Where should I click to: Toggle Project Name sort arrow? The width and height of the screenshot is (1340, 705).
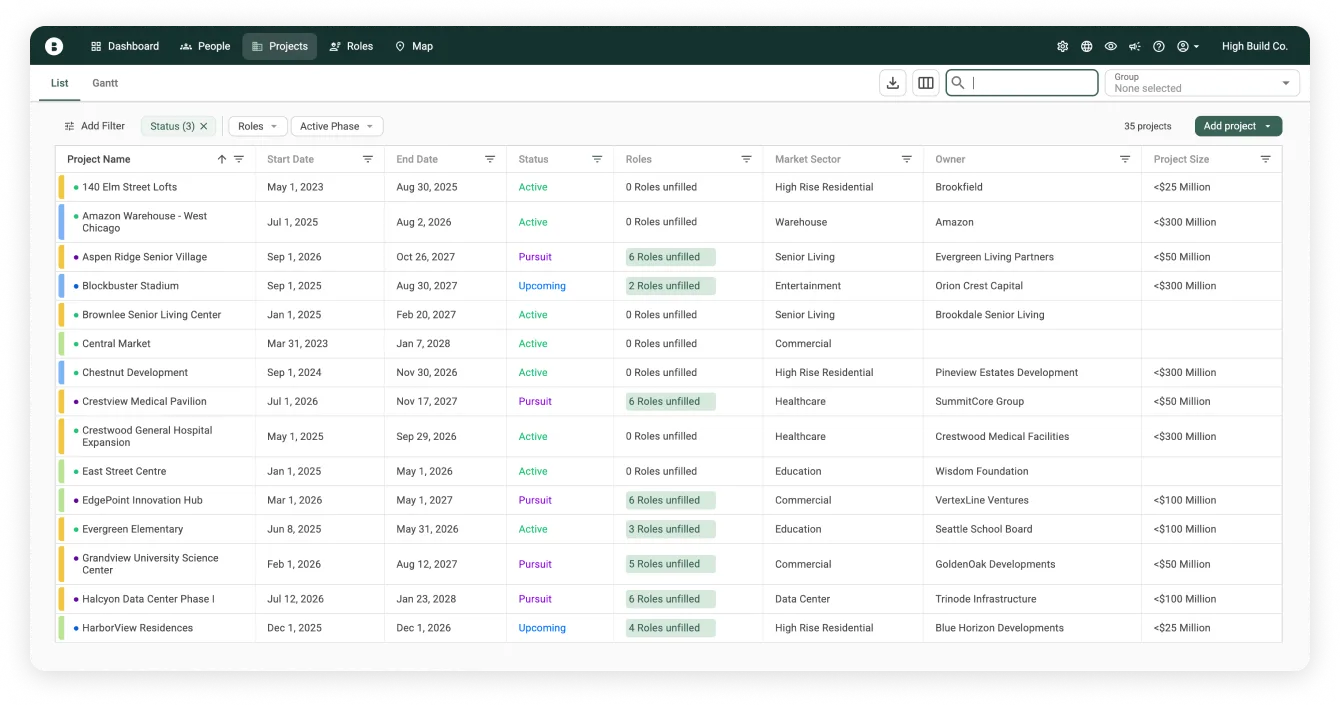coord(222,159)
